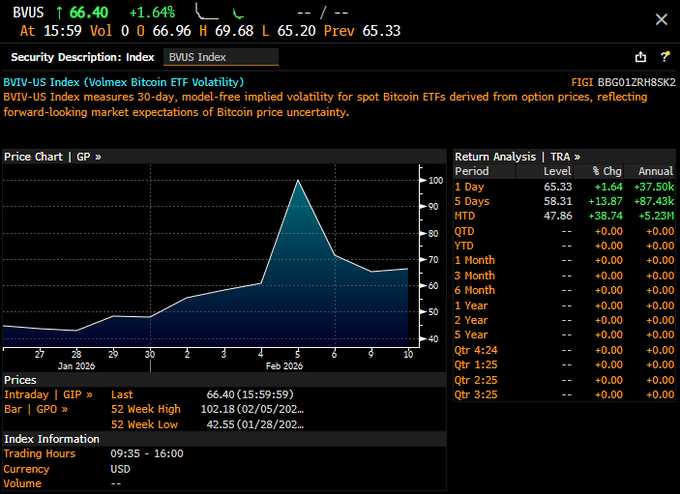Open Return Analysis TRA link

(517, 157)
